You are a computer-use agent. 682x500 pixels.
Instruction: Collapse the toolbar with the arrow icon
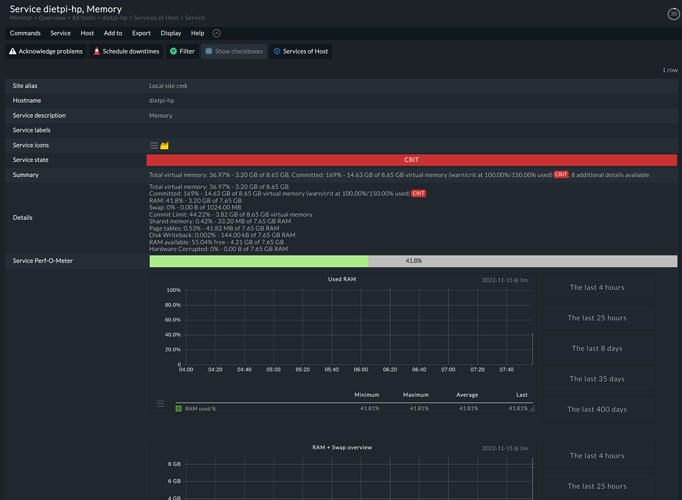point(217,33)
